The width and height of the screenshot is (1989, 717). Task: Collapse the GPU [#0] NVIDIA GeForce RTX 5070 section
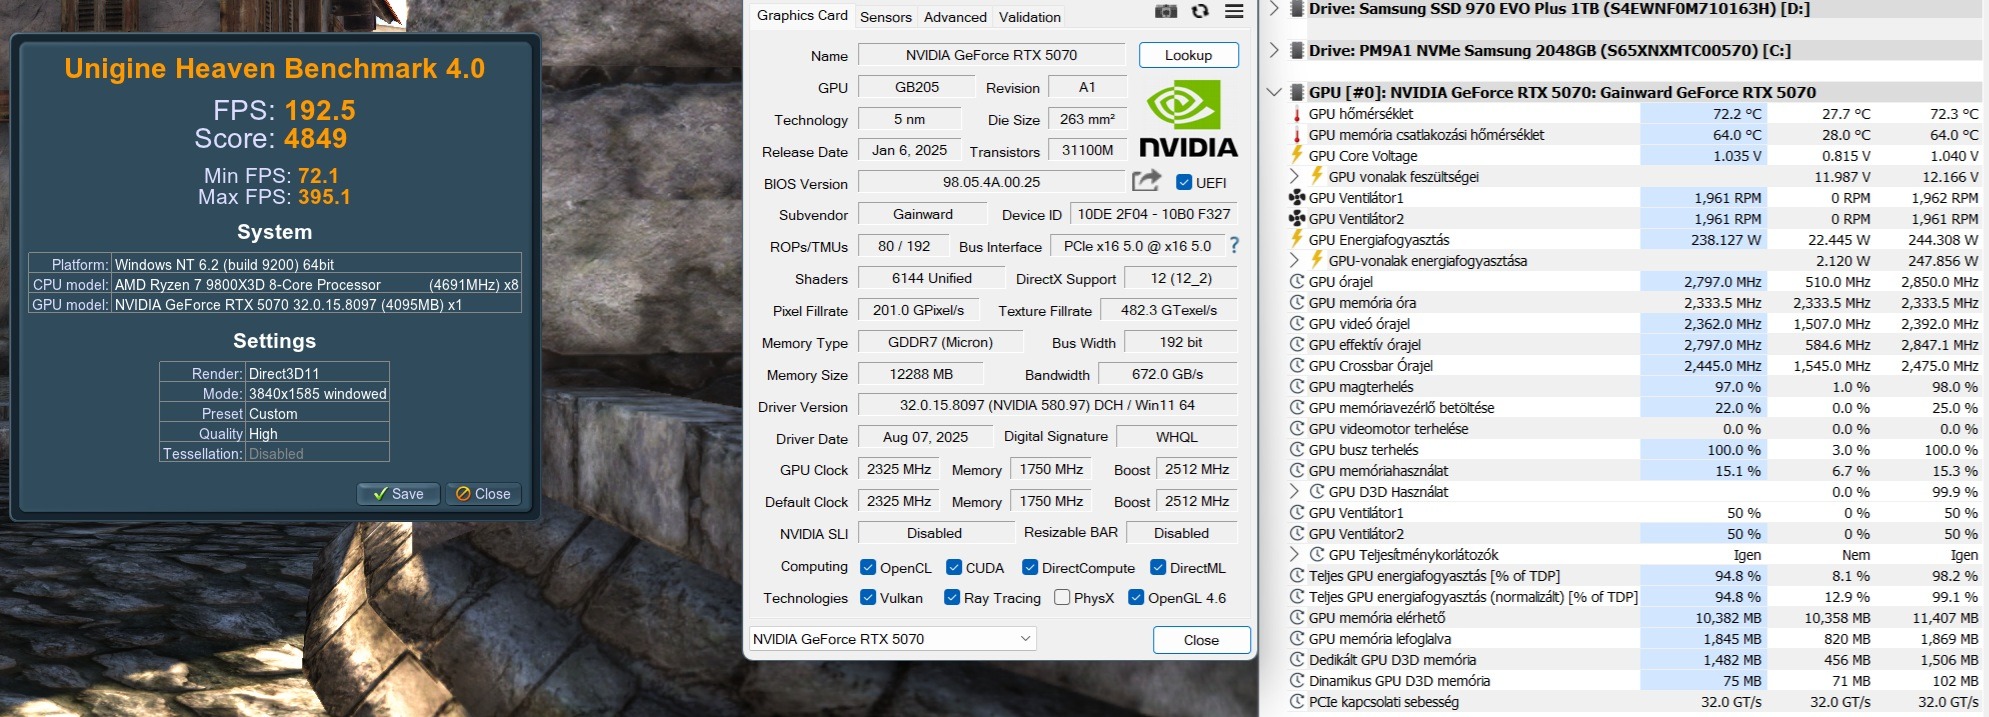[x=1274, y=92]
